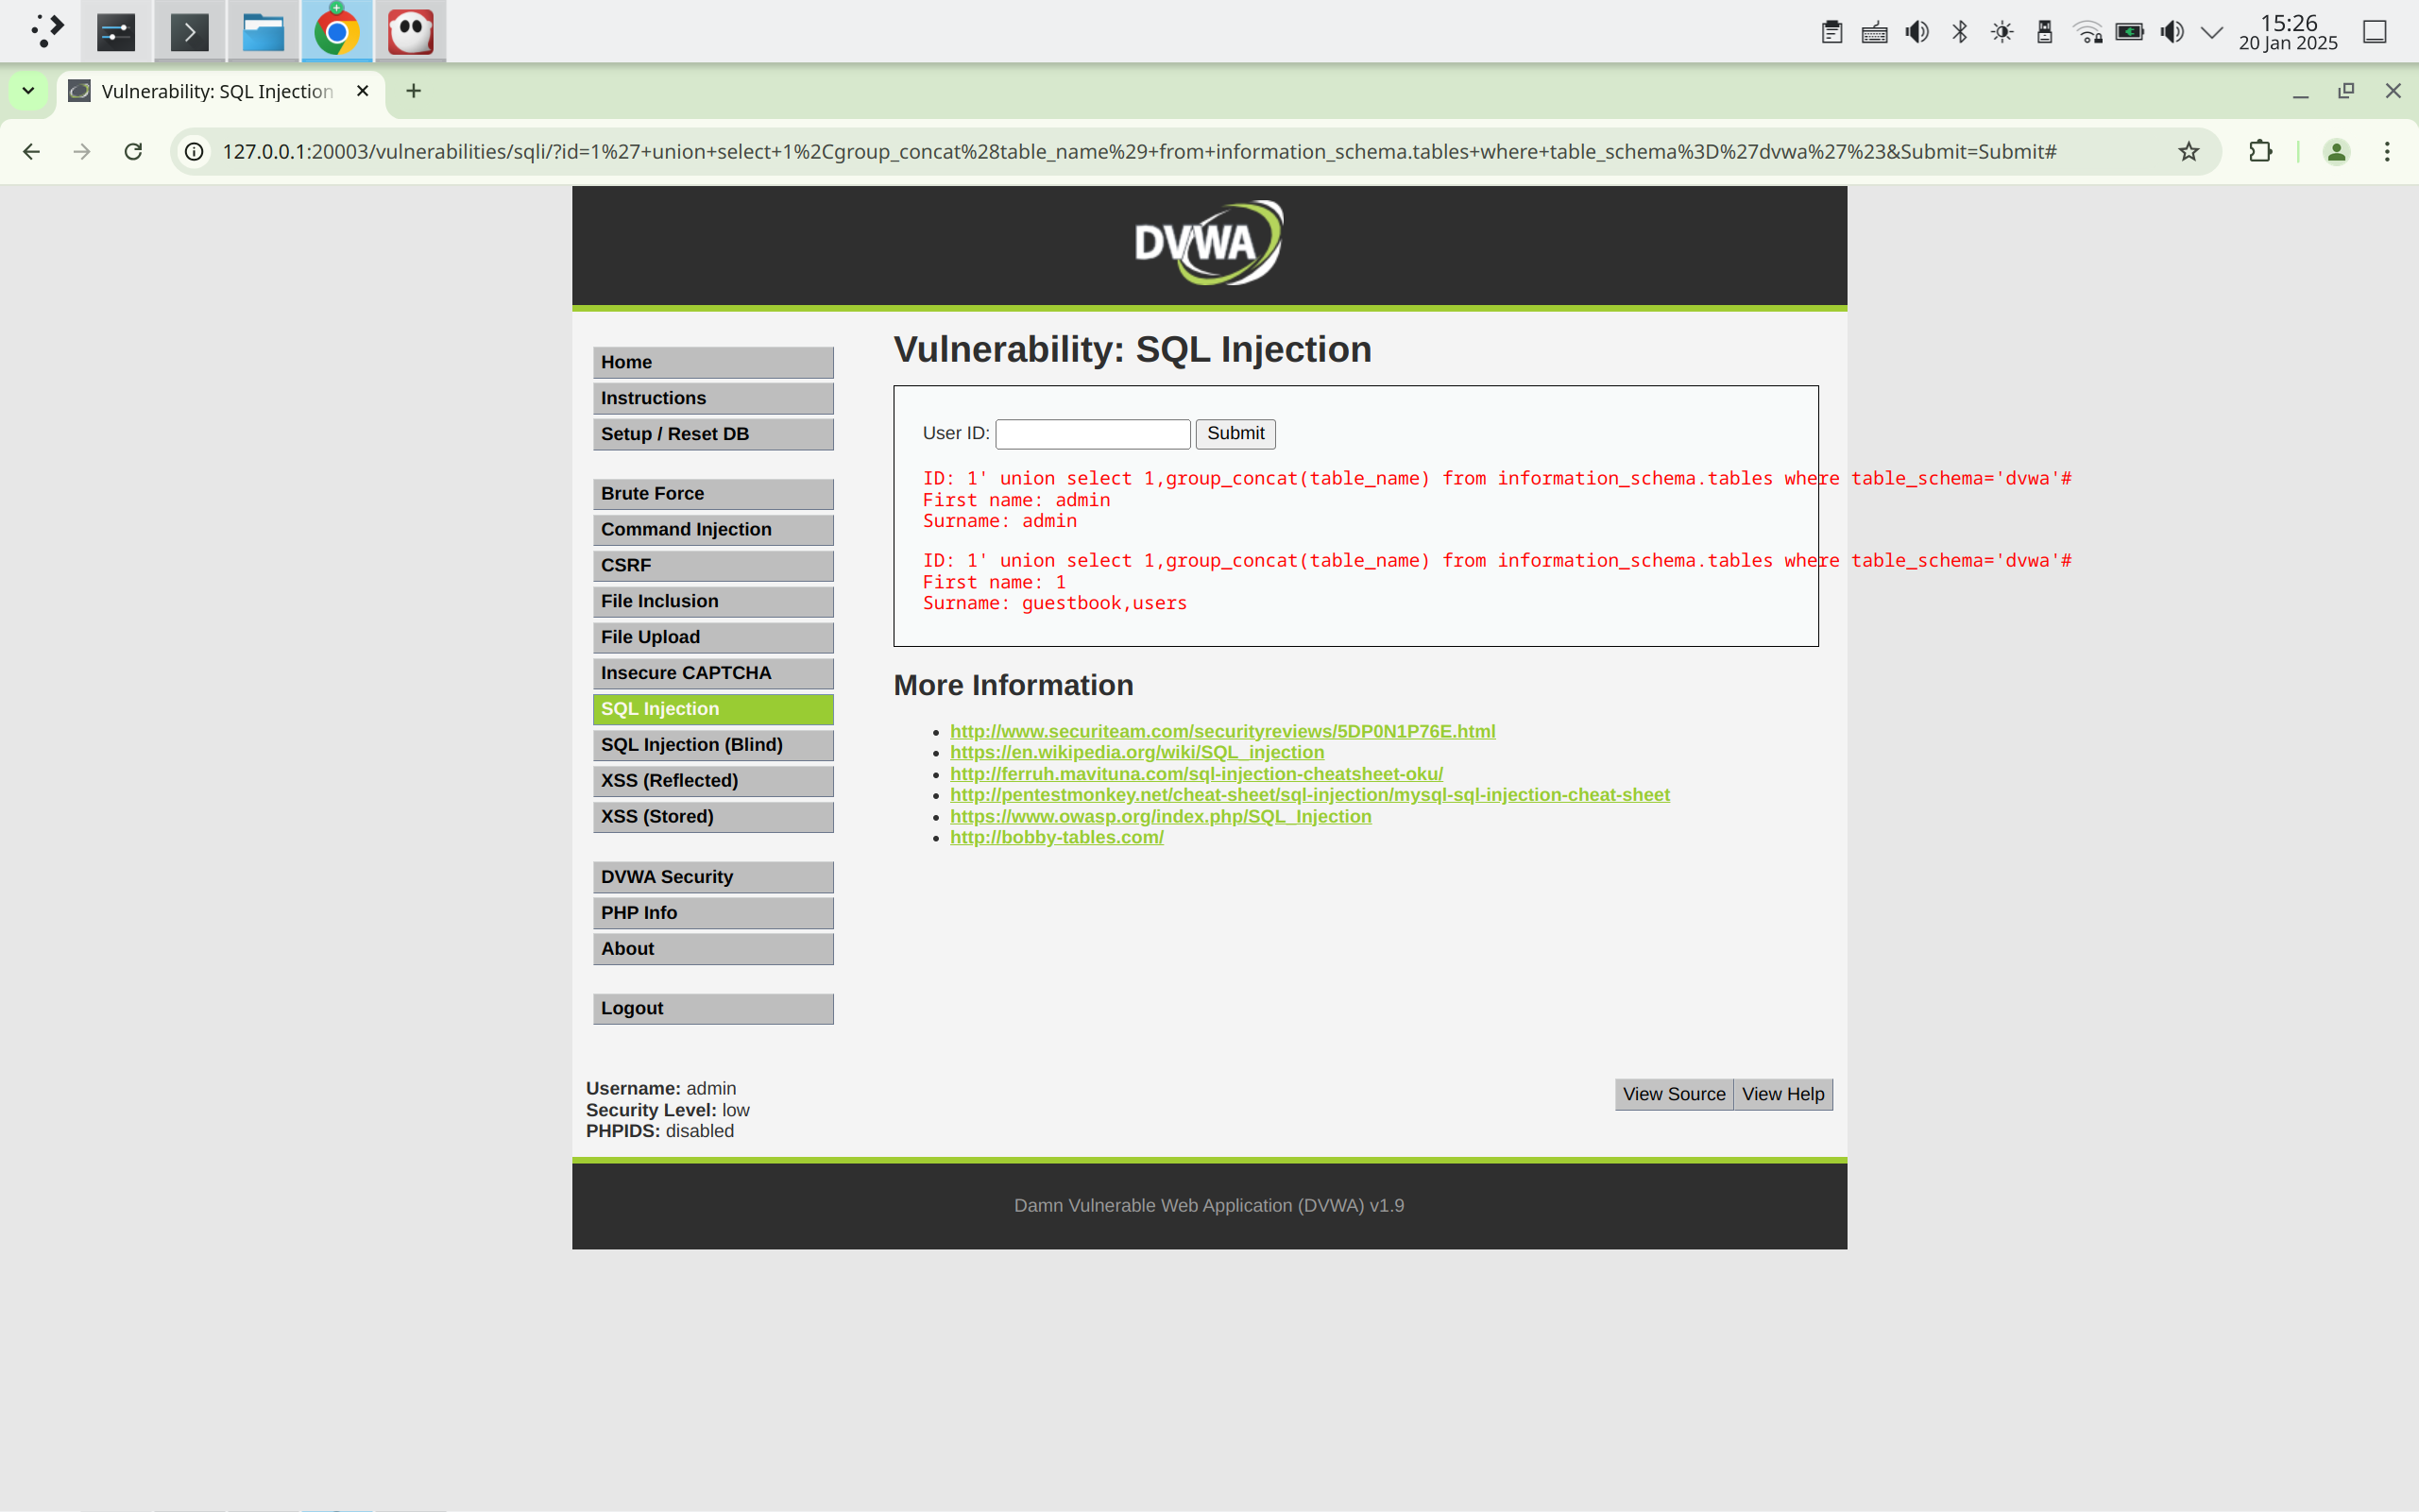The height and width of the screenshot is (1512, 2419).
Task: Click the date and time clock
Action: (2287, 32)
